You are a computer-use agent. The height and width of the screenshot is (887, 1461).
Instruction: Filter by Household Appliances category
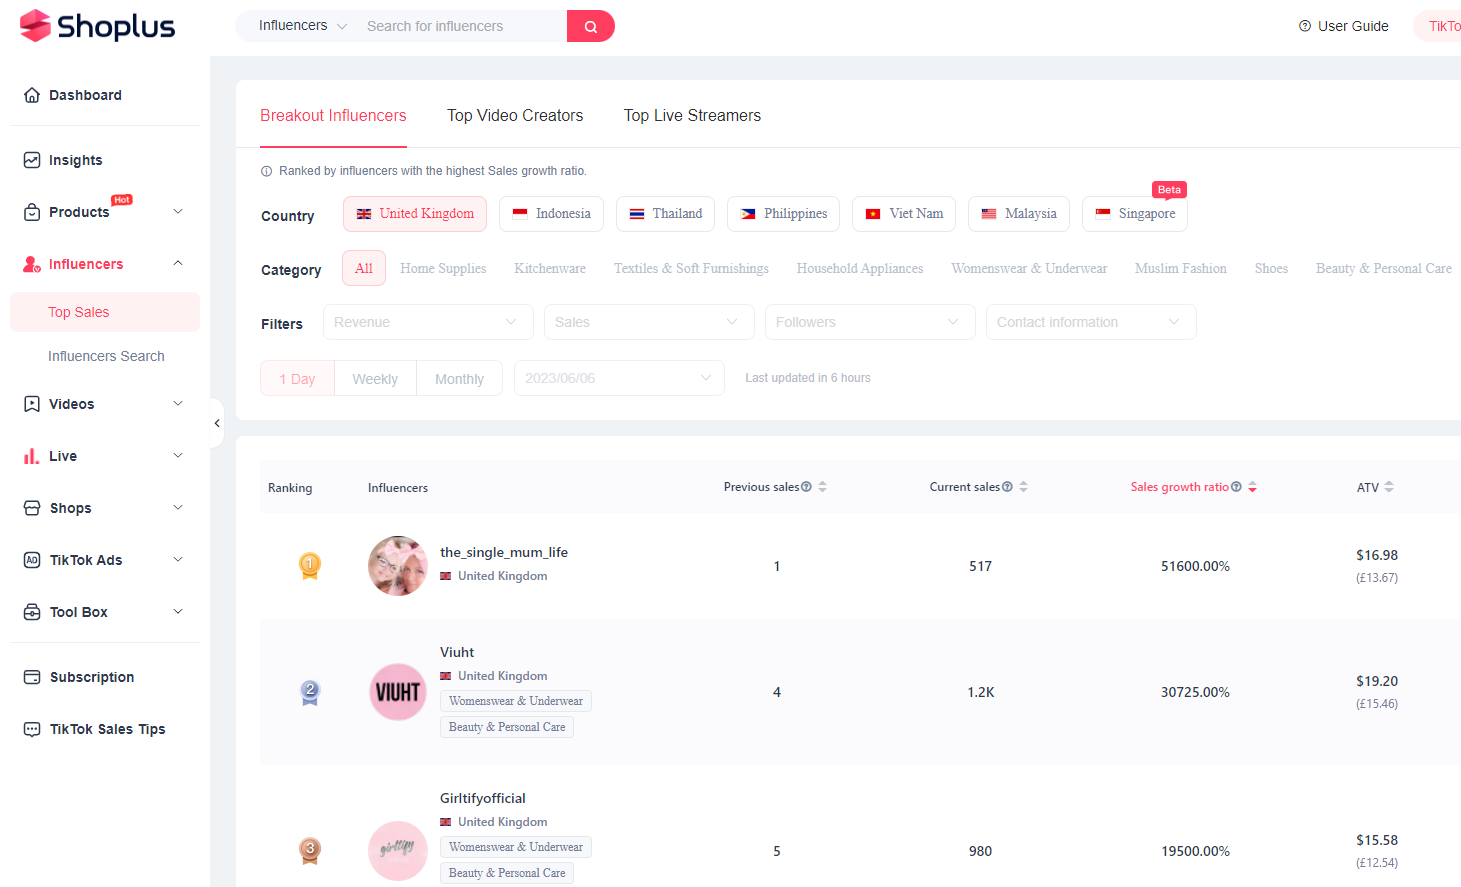tap(860, 269)
